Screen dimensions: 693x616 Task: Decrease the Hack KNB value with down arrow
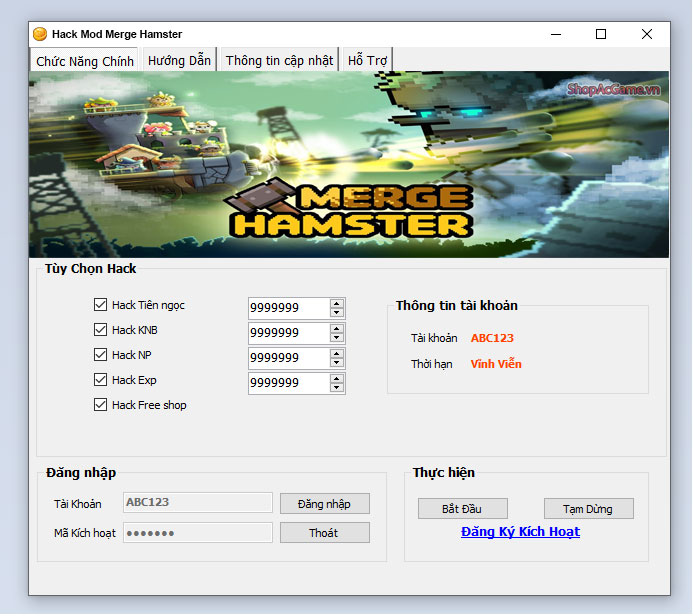pos(337,338)
